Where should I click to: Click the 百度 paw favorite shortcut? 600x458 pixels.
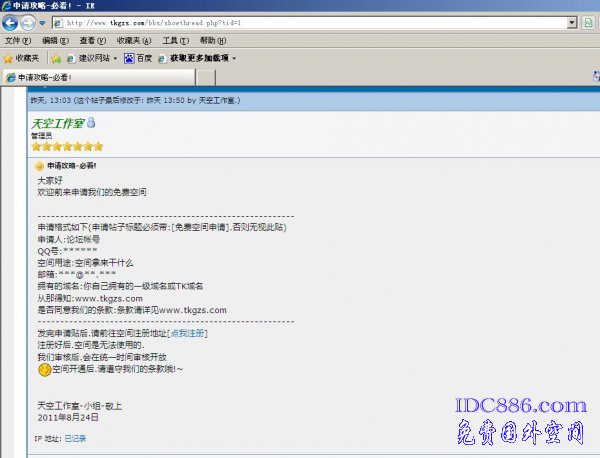pos(138,58)
